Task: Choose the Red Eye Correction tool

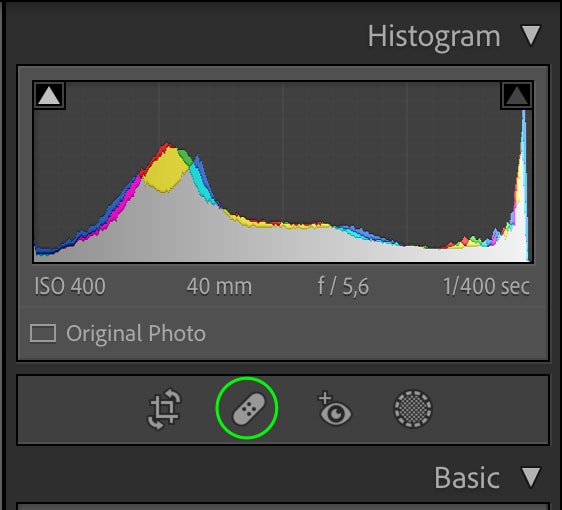Action: [x=334, y=409]
